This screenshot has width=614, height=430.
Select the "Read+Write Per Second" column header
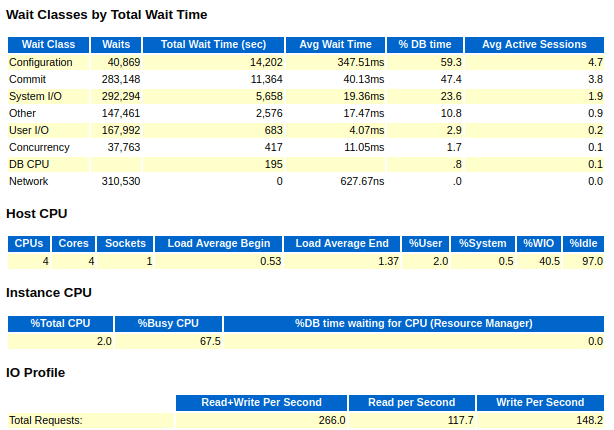coord(262,402)
